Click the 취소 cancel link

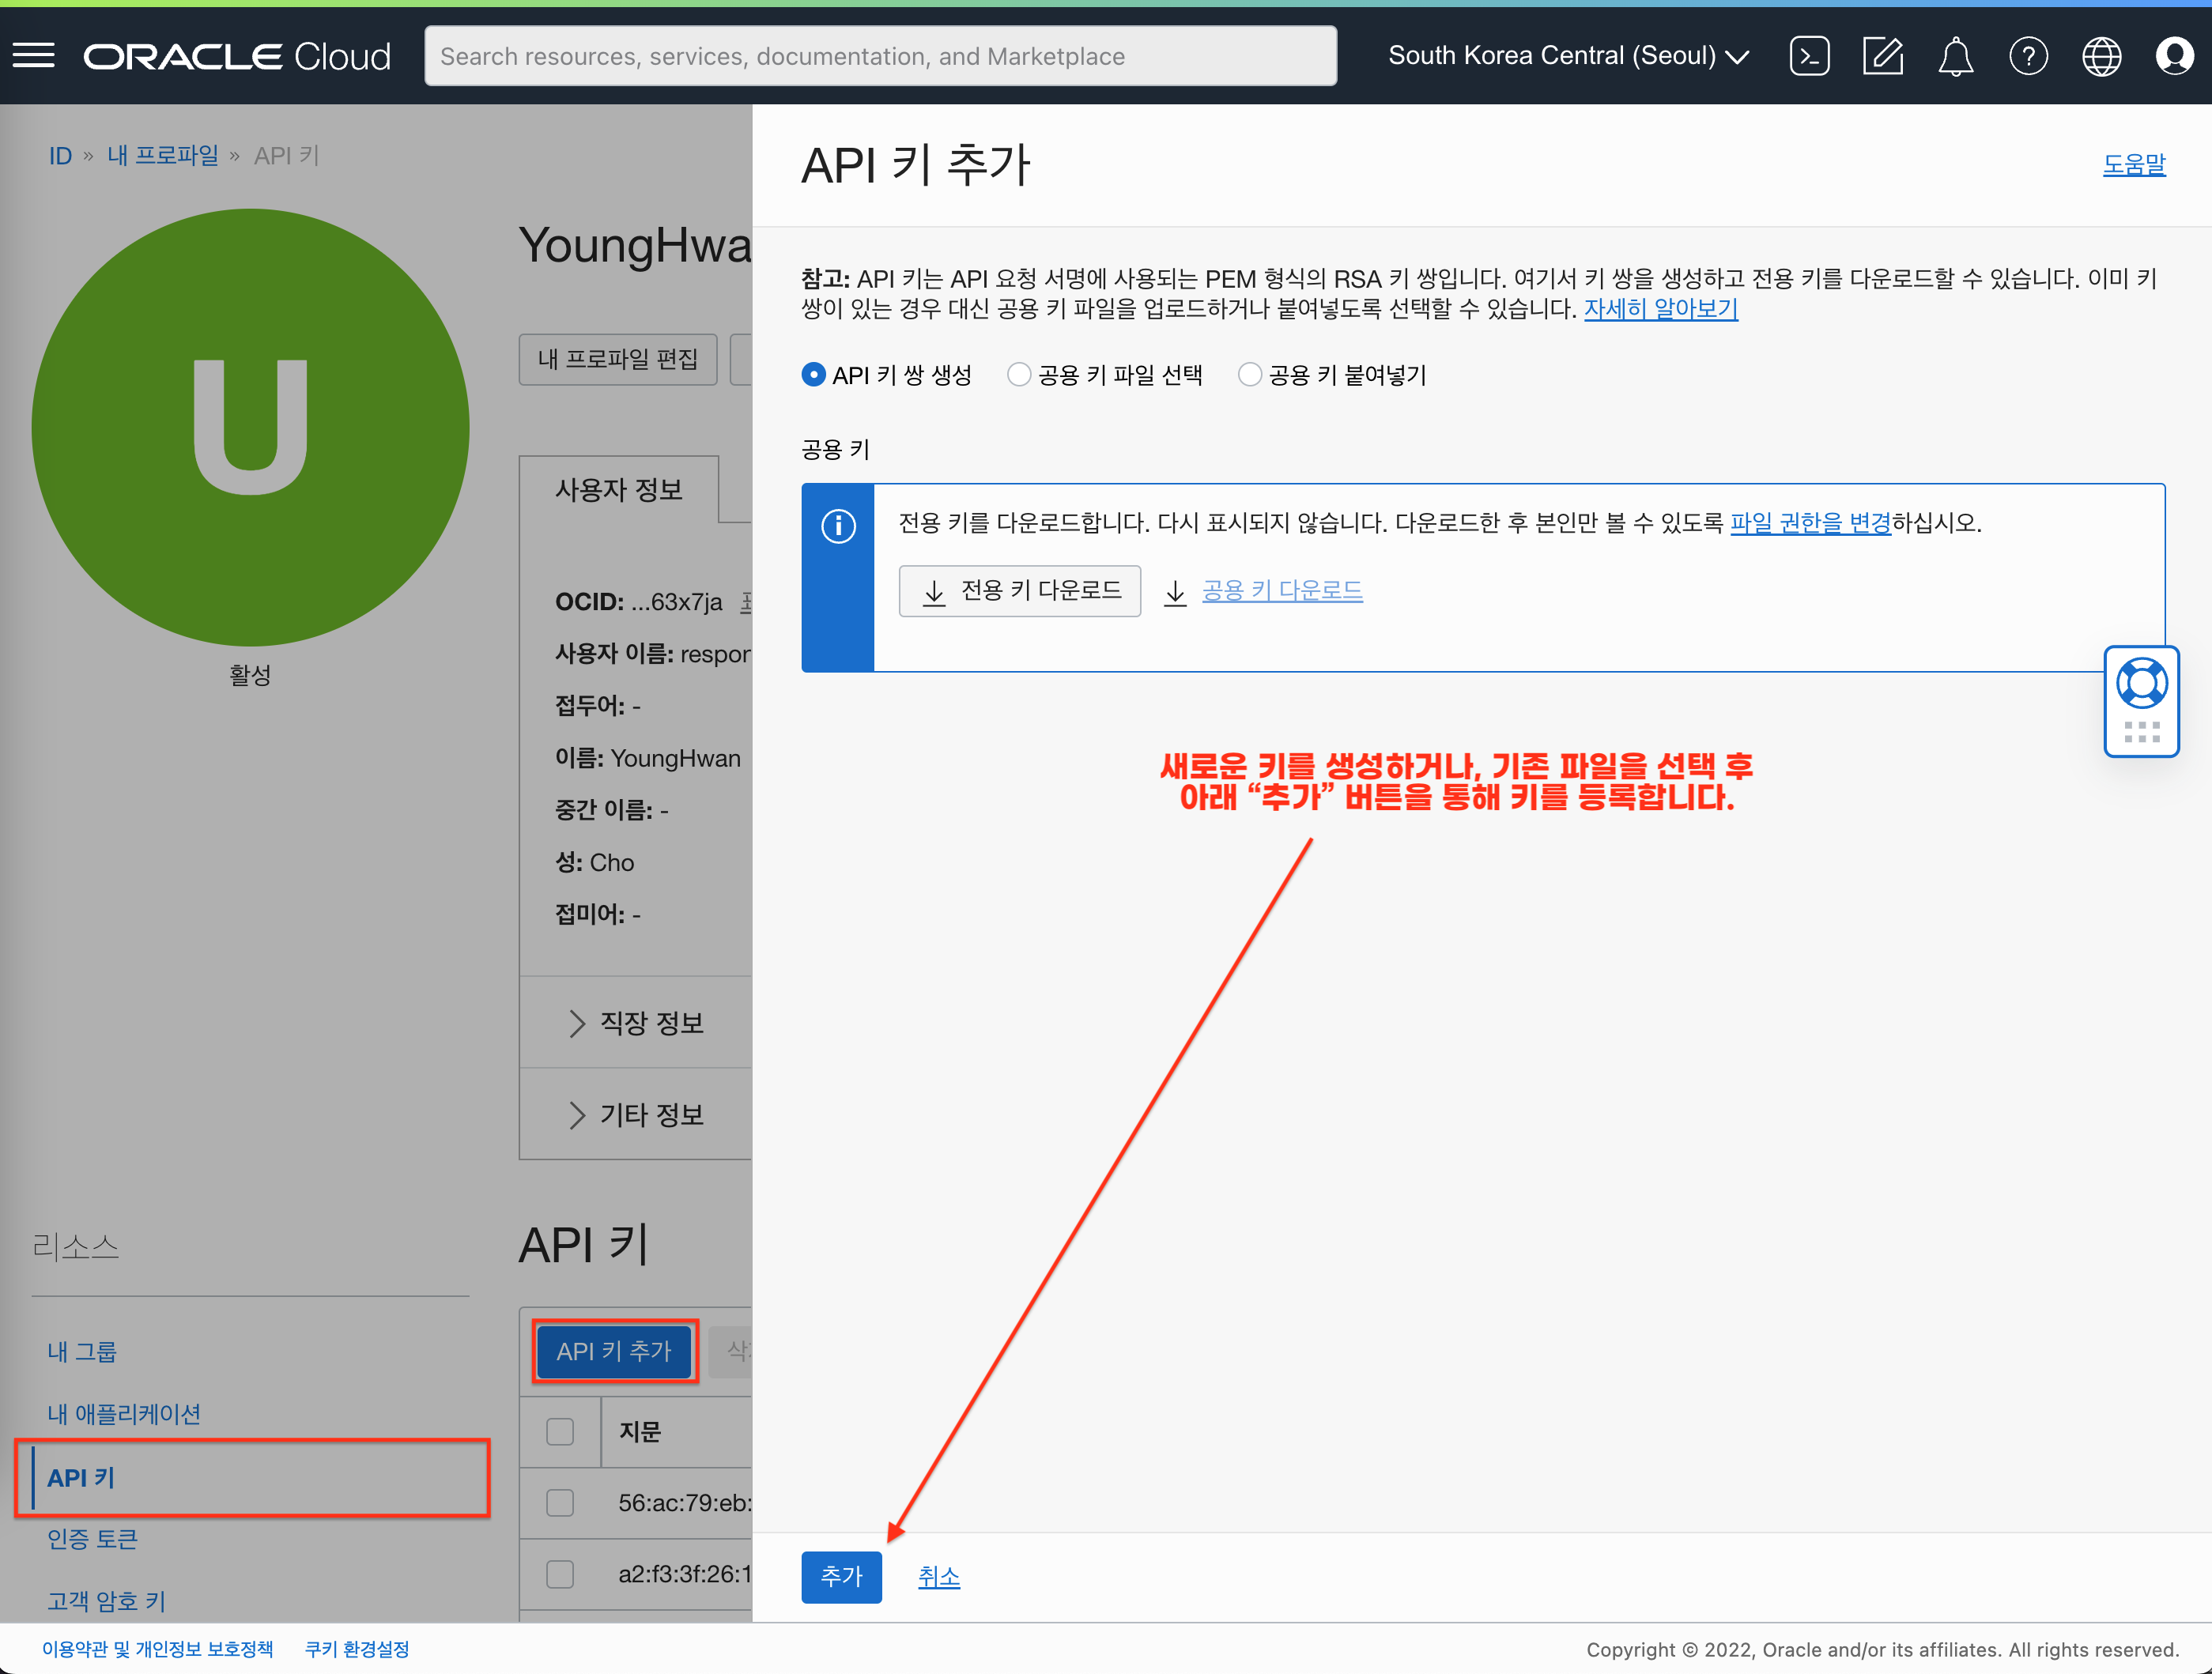[x=938, y=1576]
